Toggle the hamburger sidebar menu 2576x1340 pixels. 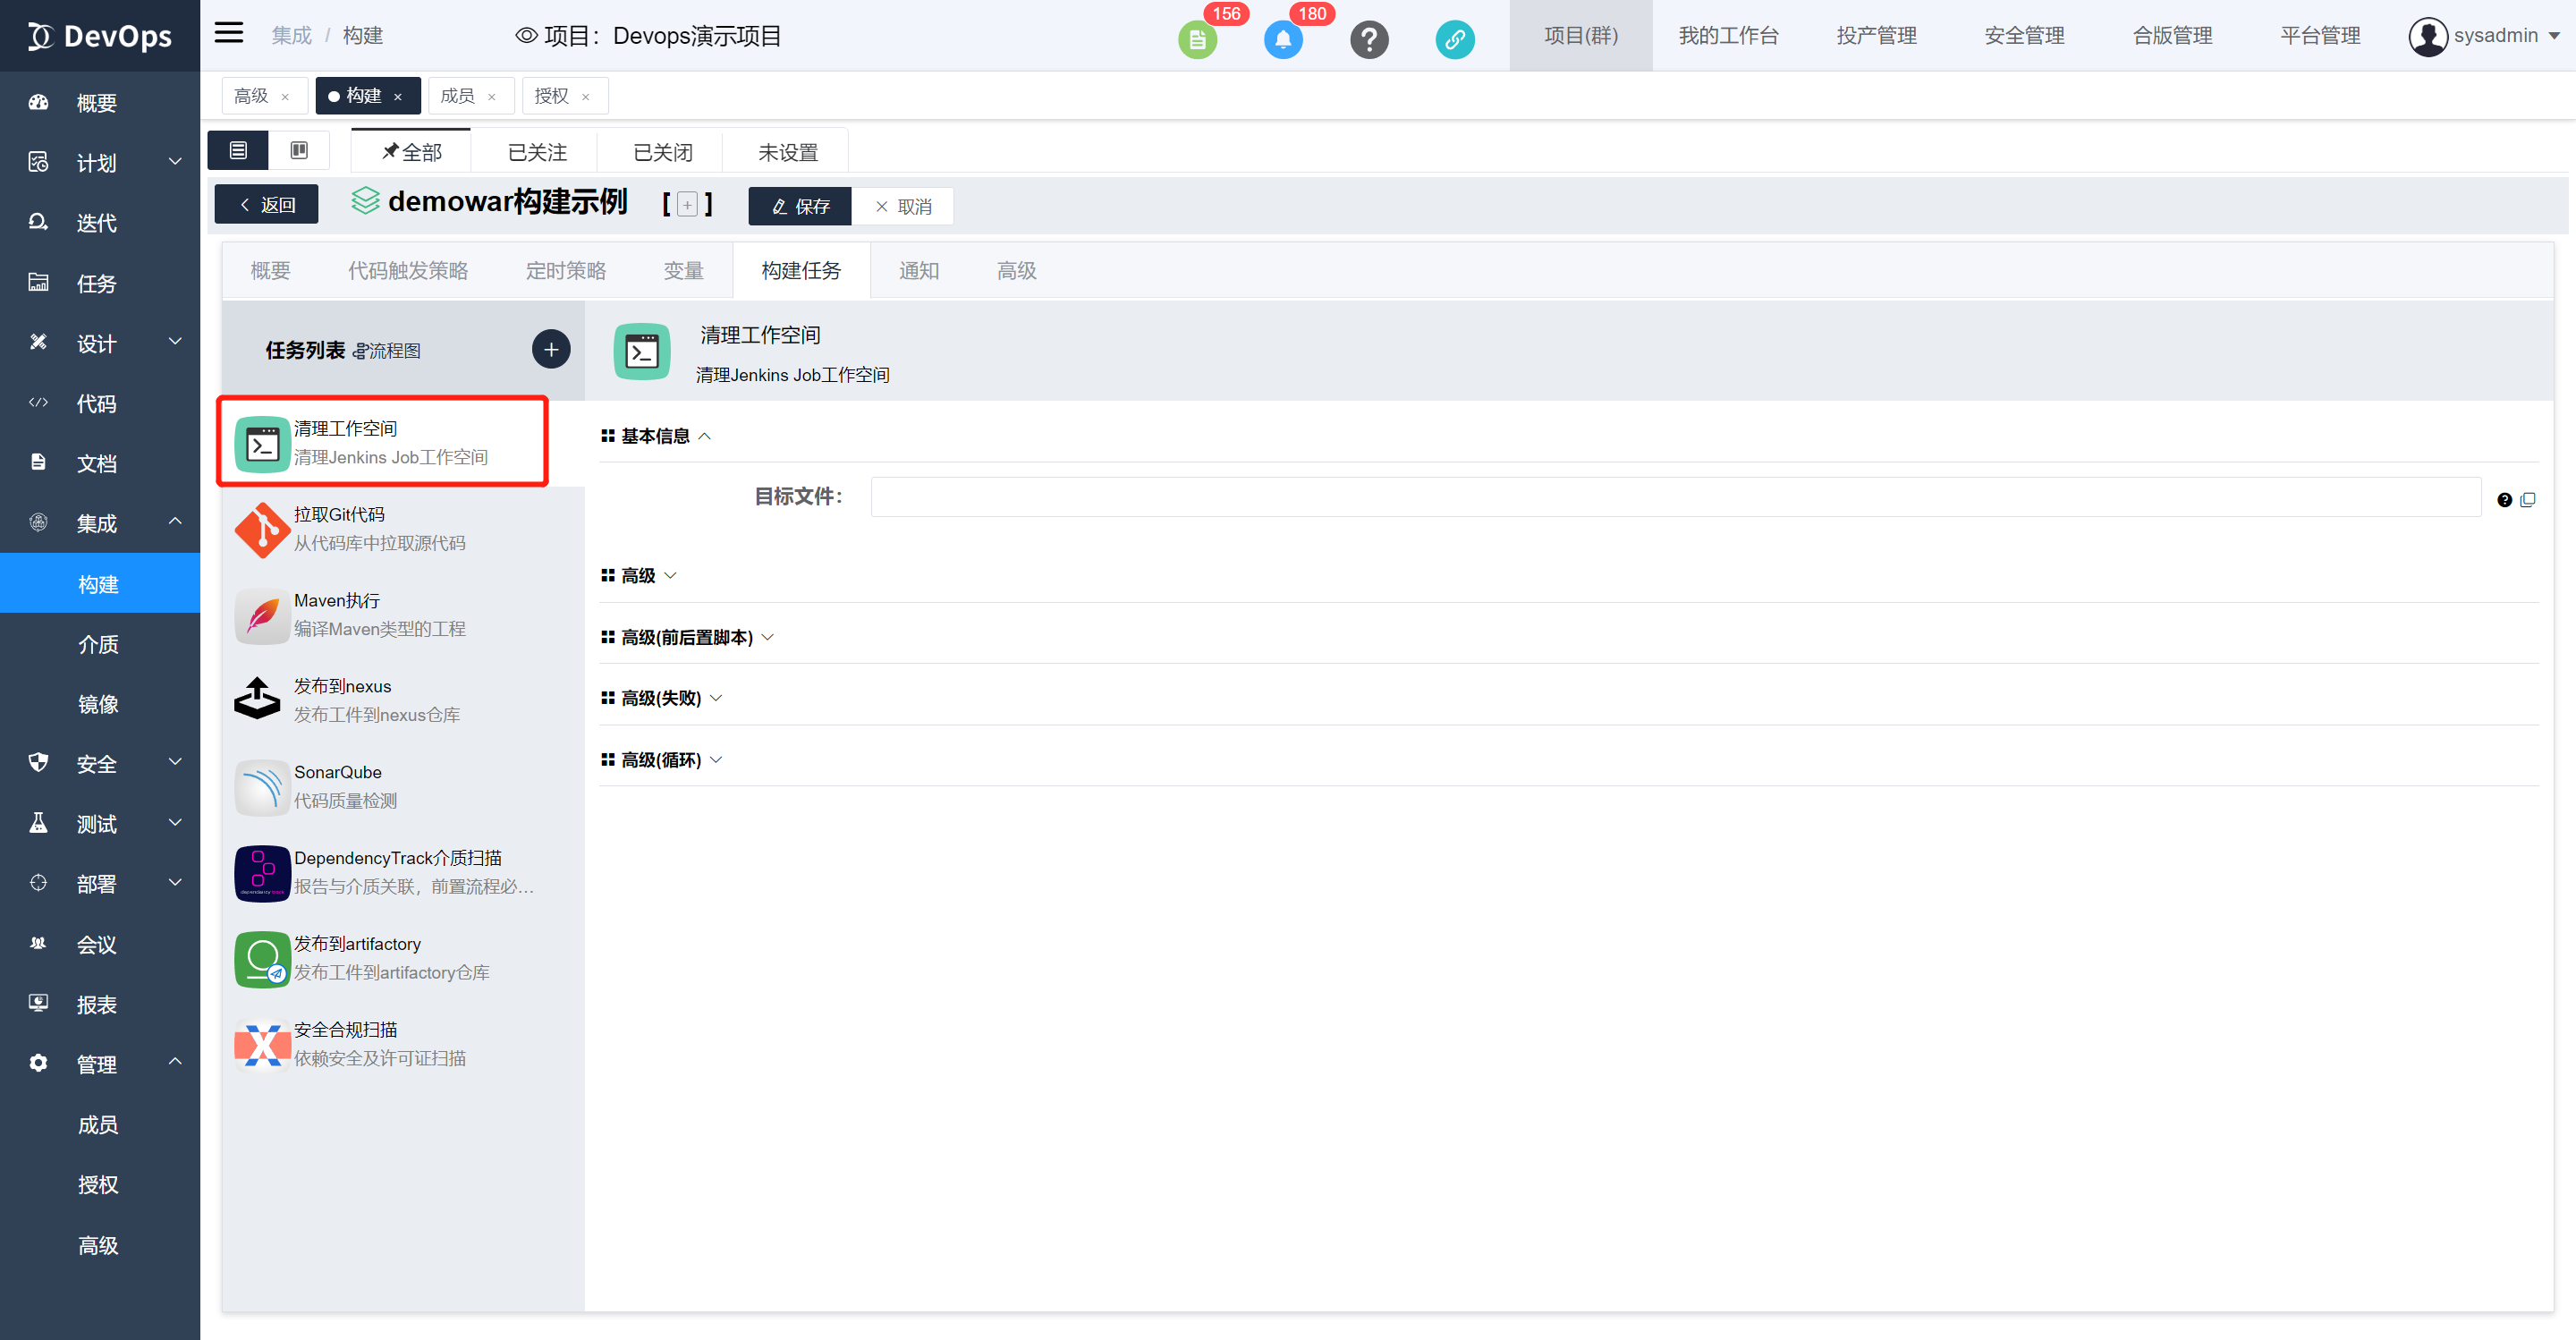coord(229,34)
